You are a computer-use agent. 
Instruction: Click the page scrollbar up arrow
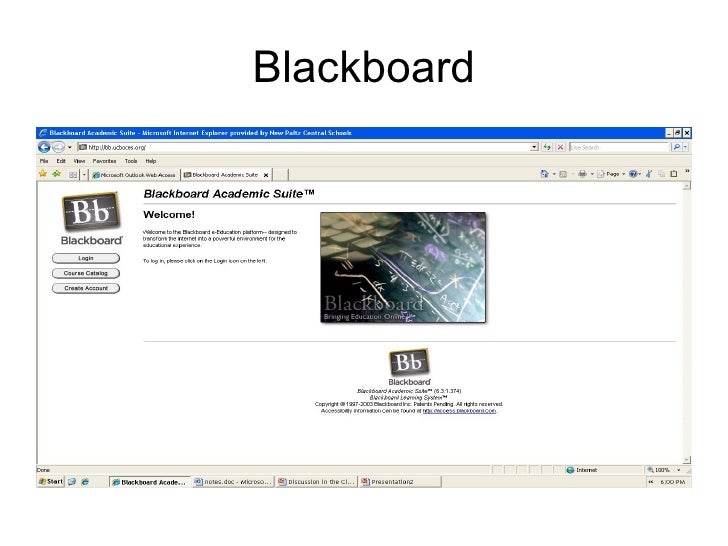pyautogui.click(x=687, y=186)
